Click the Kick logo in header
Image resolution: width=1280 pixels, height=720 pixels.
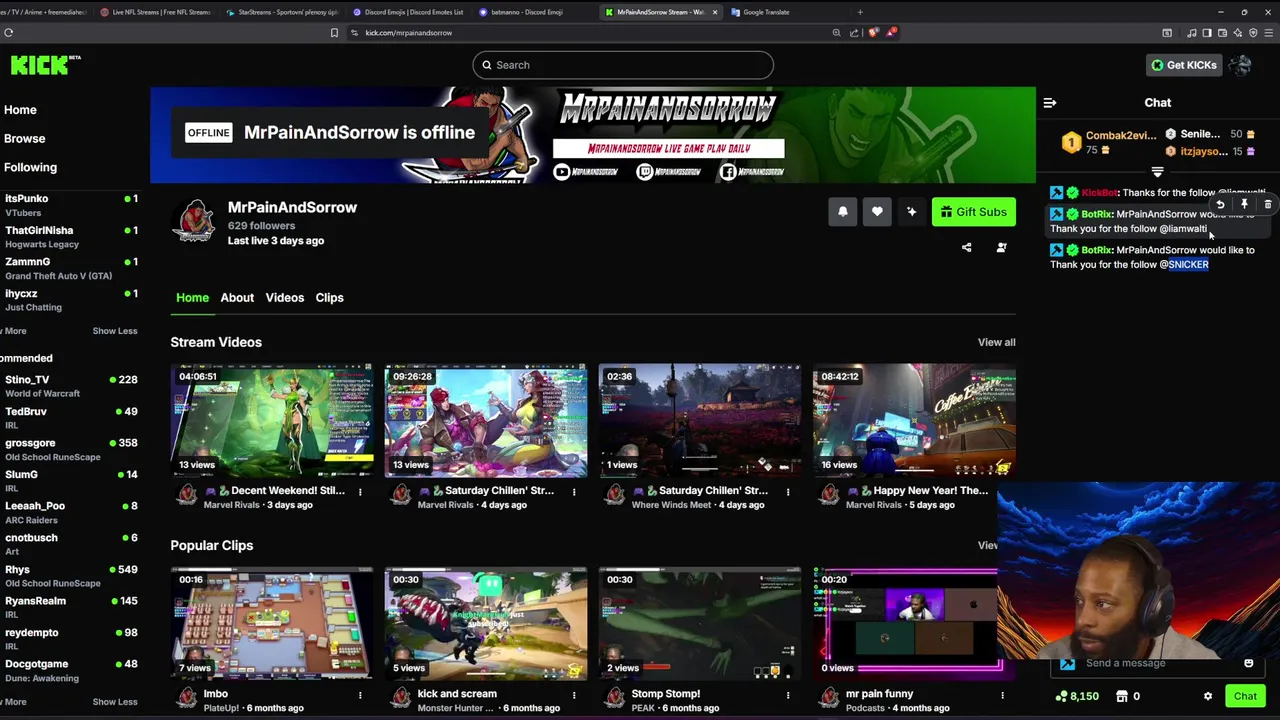(x=45, y=65)
